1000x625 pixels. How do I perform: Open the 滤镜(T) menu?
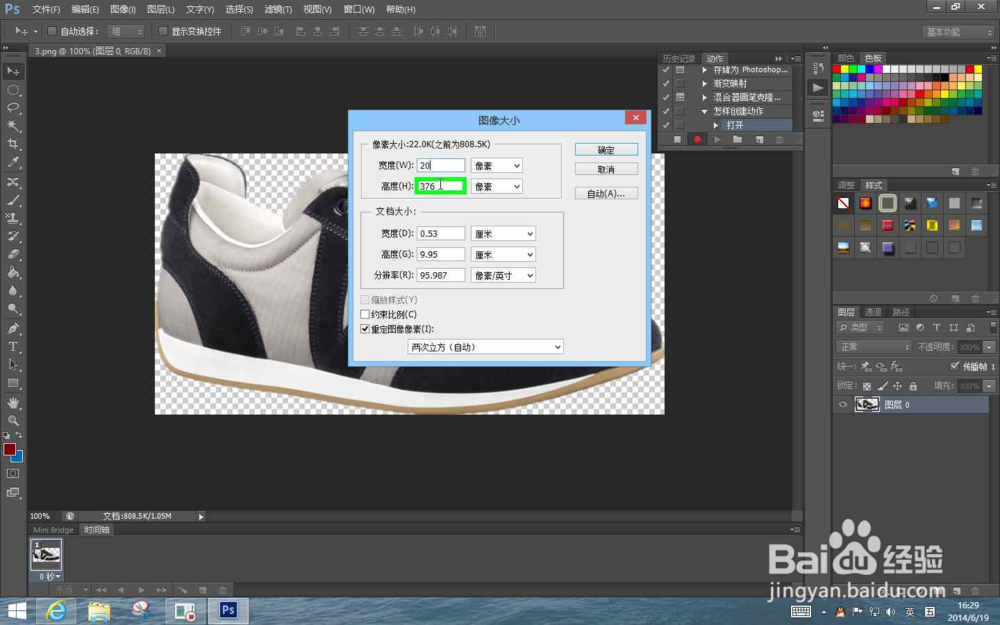tap(278, 10)
